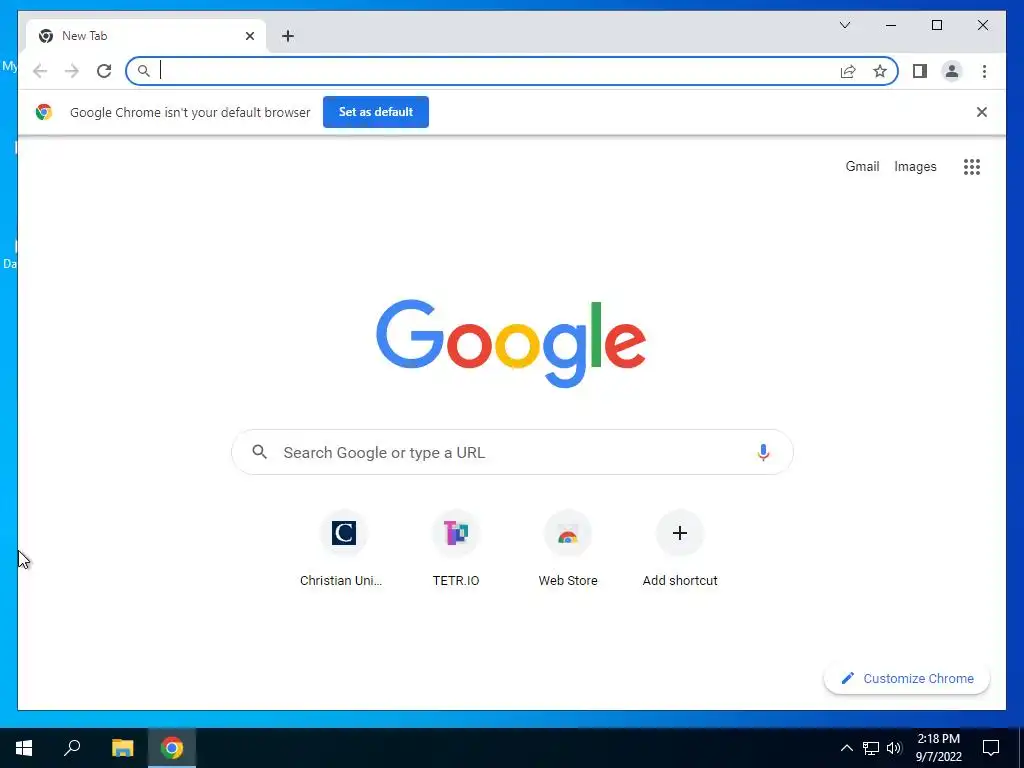Go forward with the forward arrow
This screenshot has height=768, width=1024.
click(x=72, y=71)
